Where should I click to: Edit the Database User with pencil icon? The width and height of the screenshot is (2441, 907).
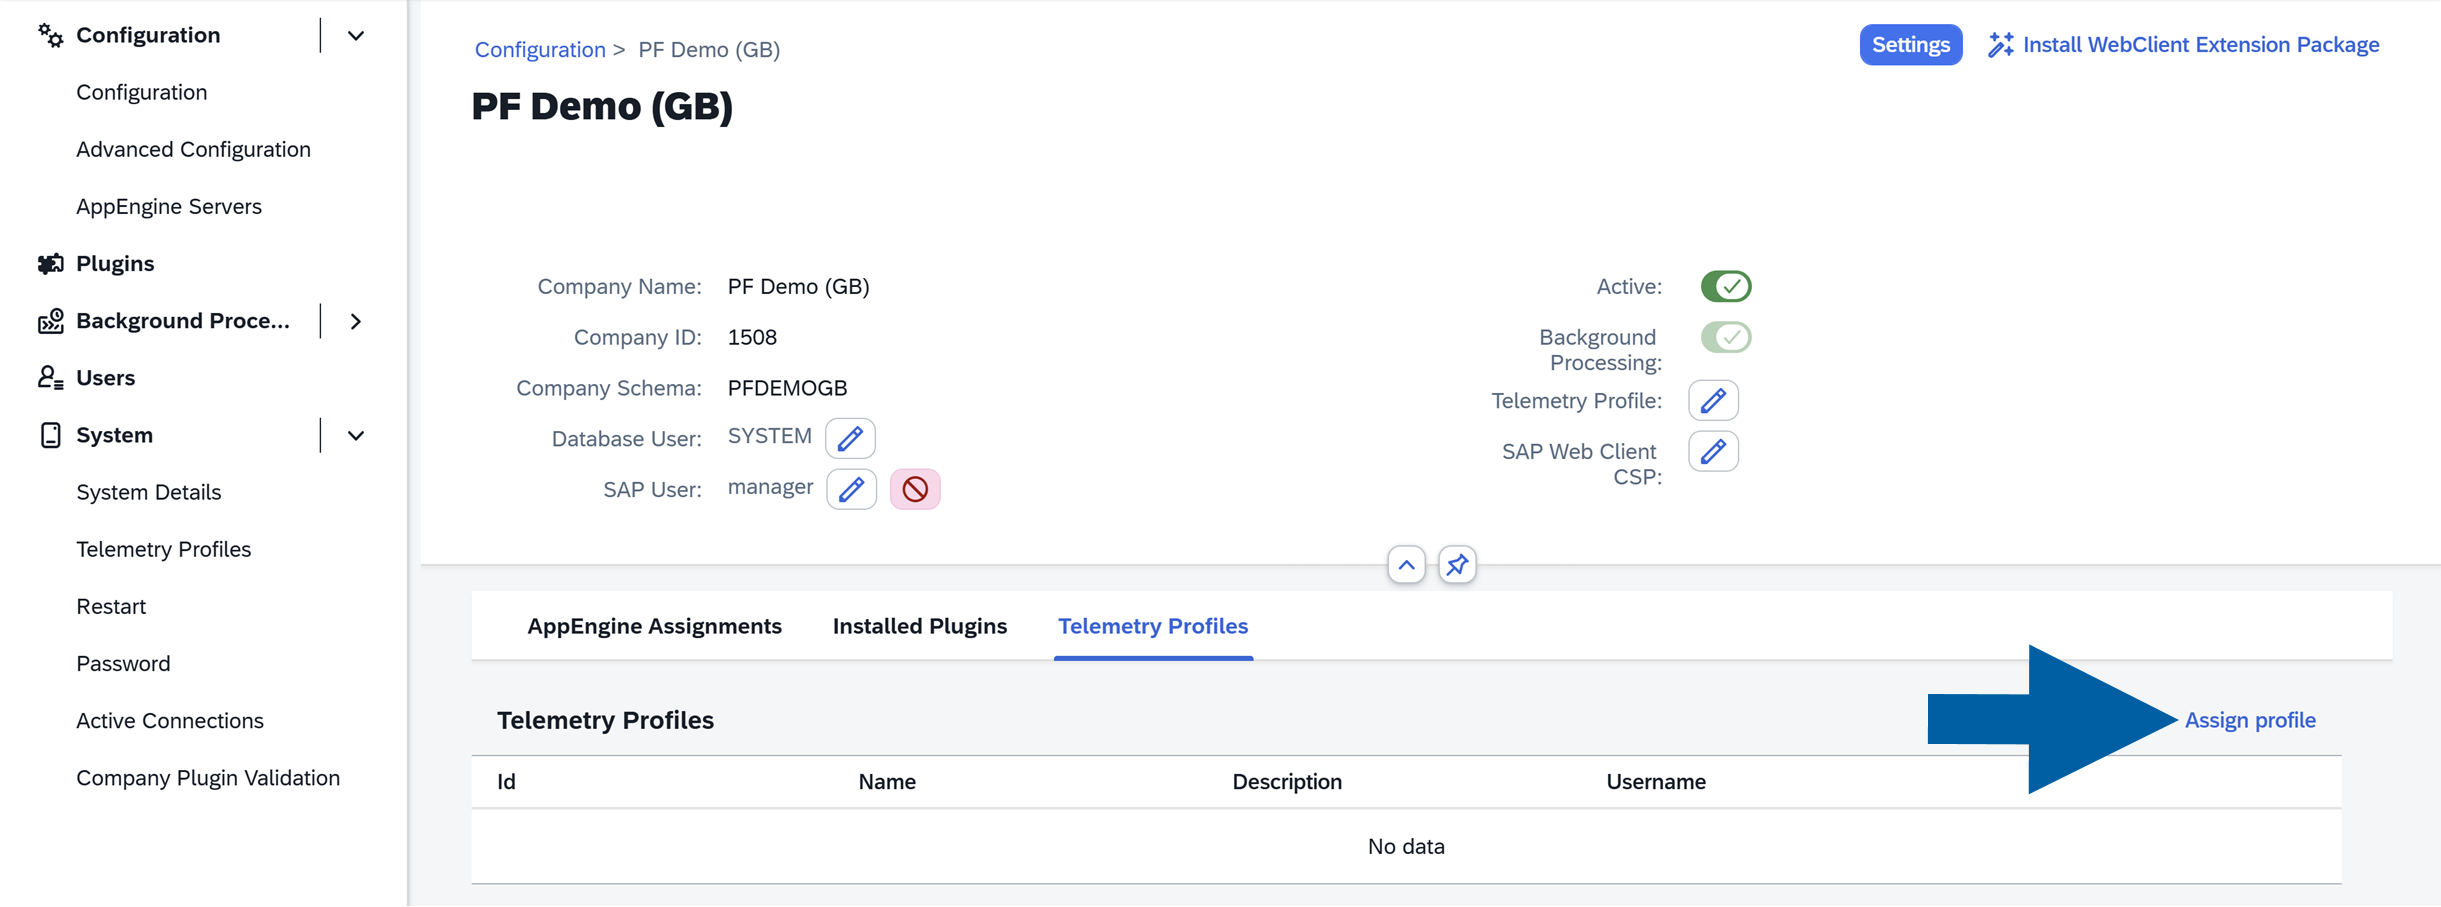point(850,438)
